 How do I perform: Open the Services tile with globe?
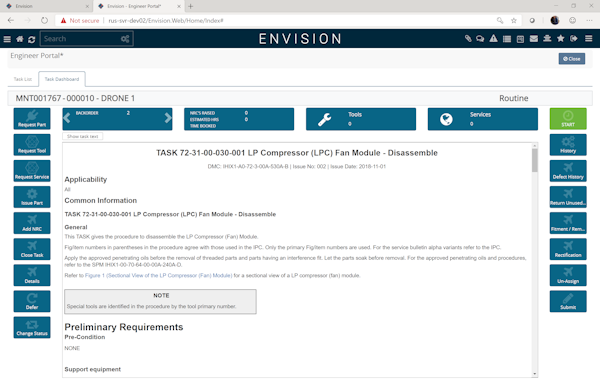tap(483, 119)
